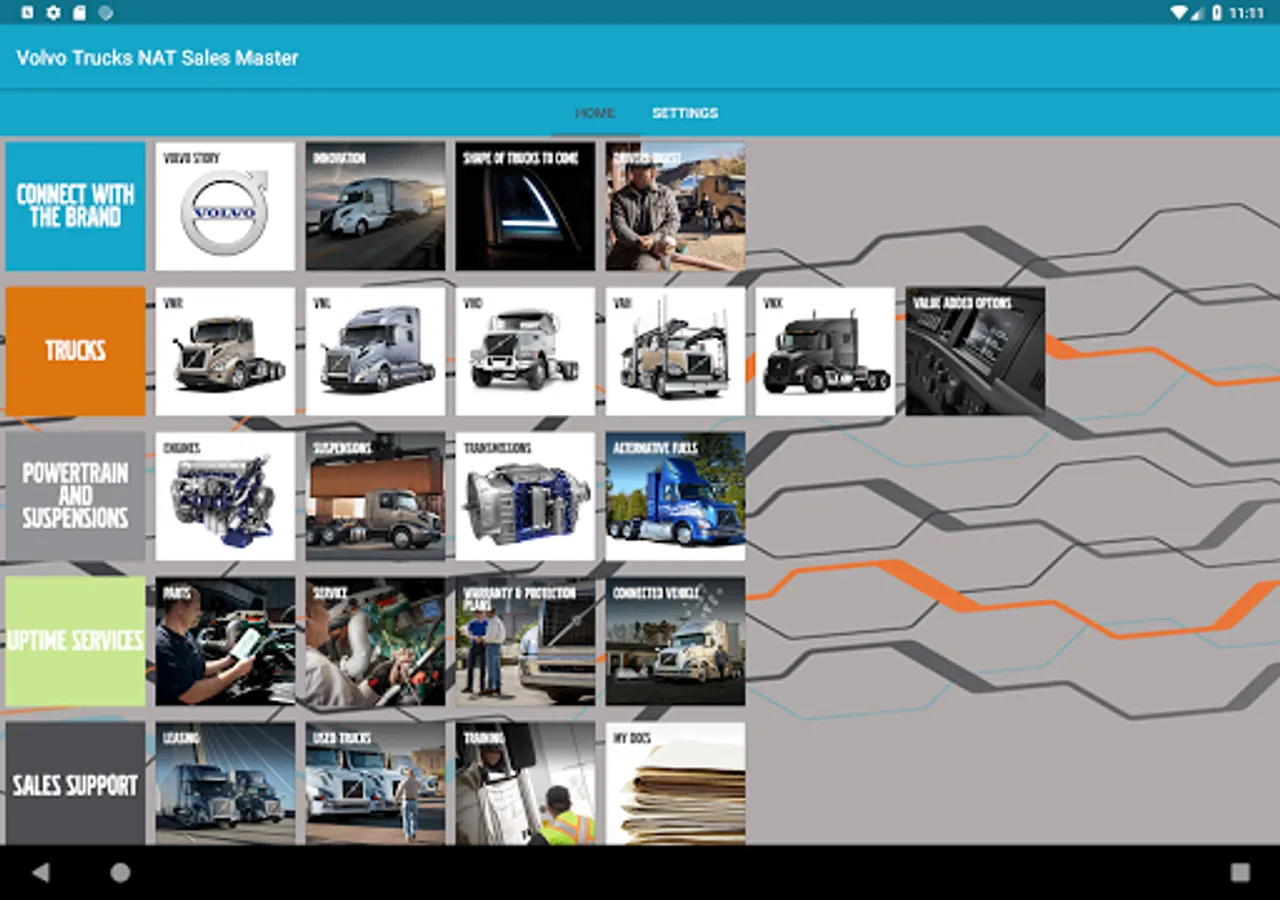Open the Service tile
The image size is (1280, 900).
pos(375,641)
